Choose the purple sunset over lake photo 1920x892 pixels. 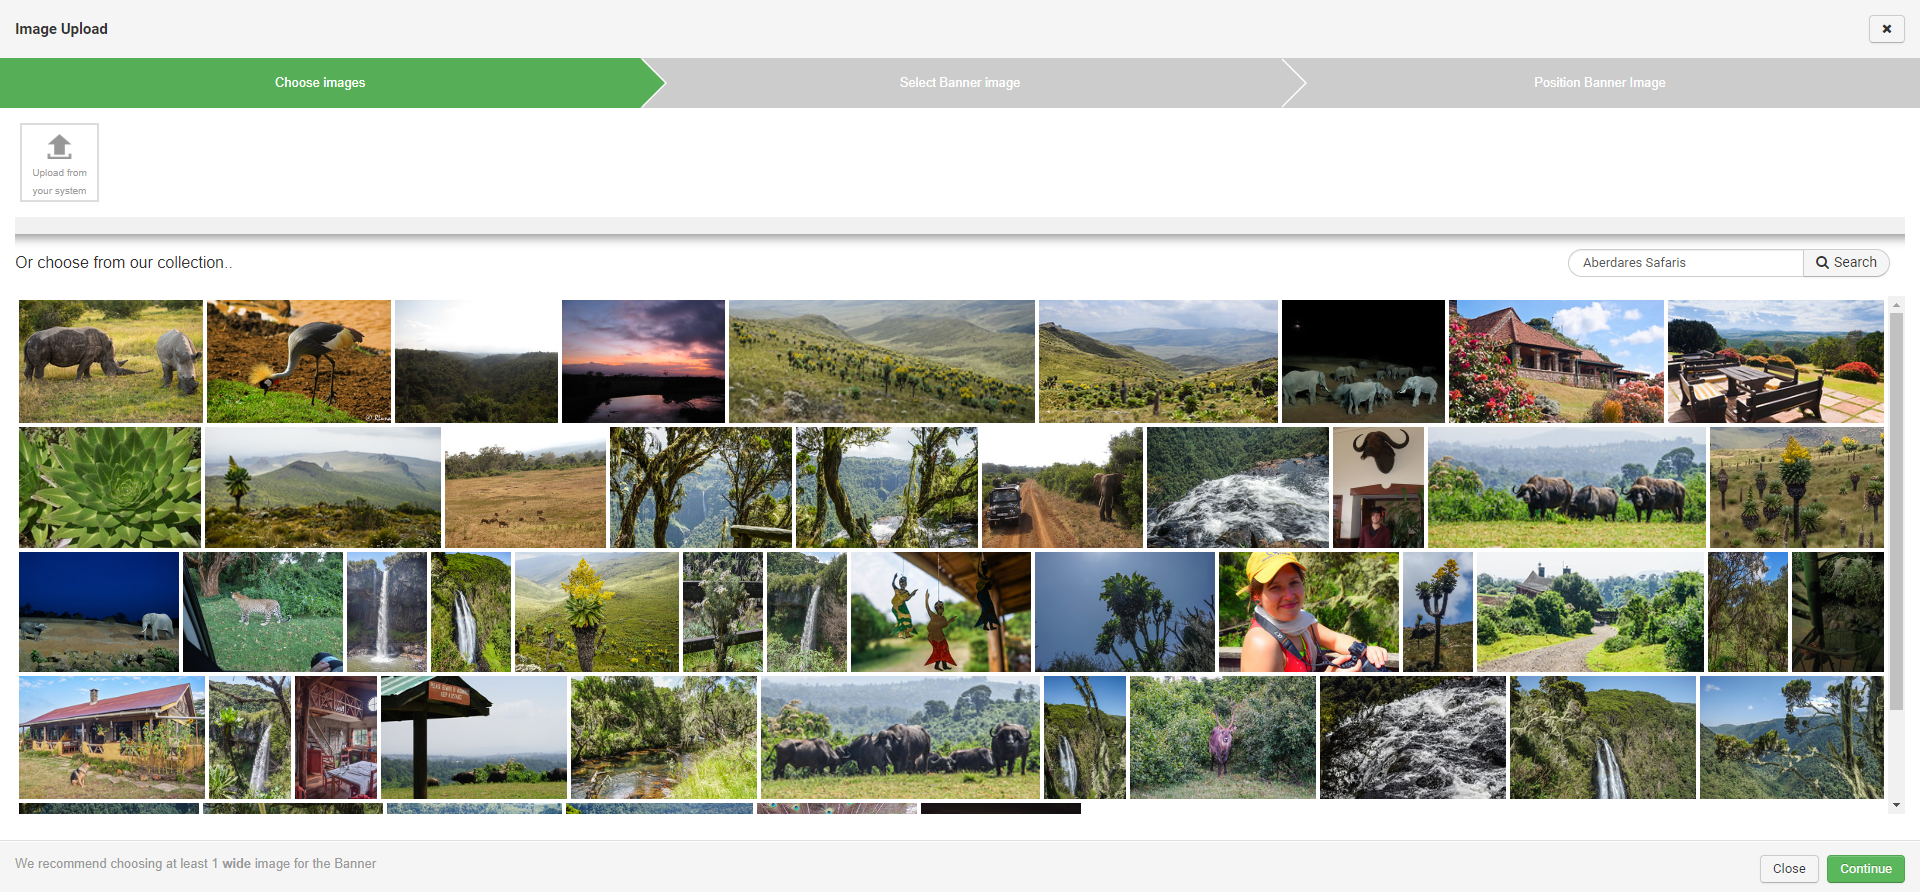tap(643, 361)
